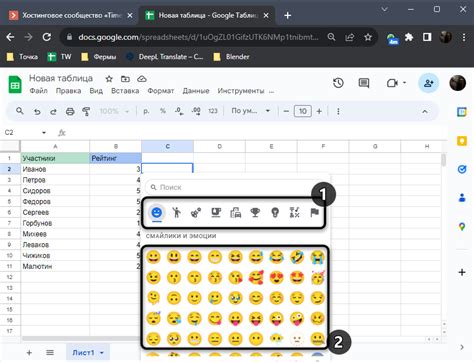The height and width of the screenshot is (362, 474).
Task: Open the flags emoji category
Action: coord(314,212)
